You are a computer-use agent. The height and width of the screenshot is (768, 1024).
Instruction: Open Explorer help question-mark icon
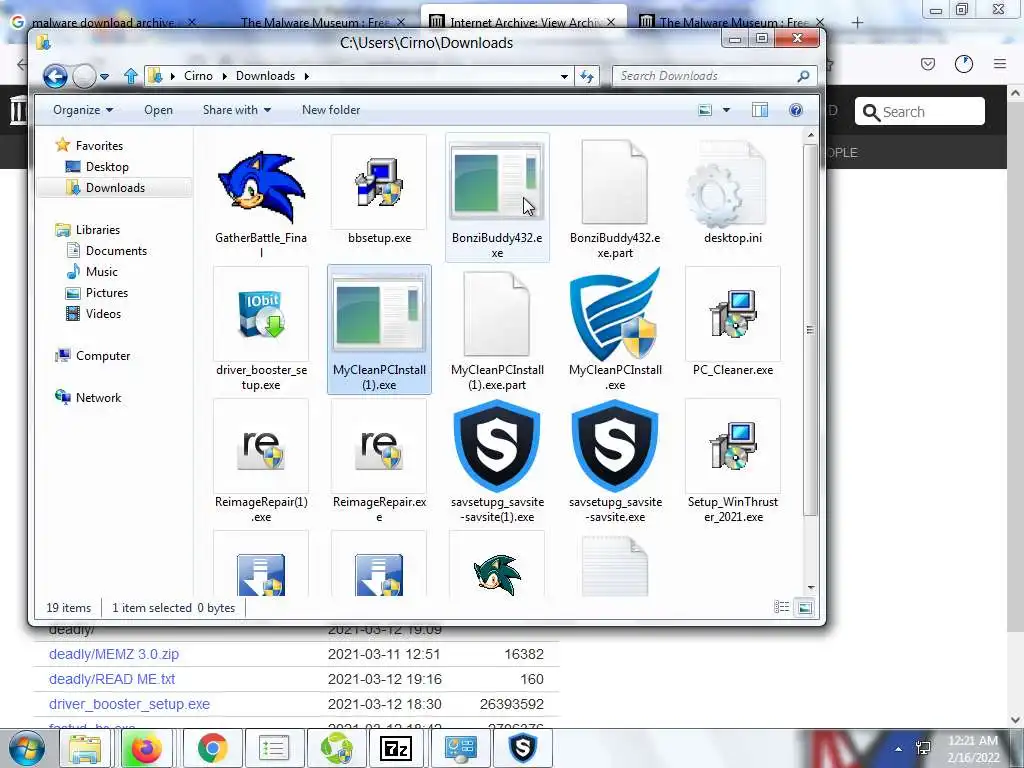(x=795, y=110)
